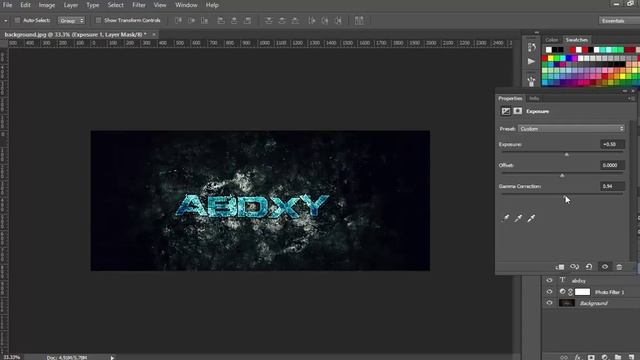Click the Align horizontal centers icon

point(234,20)
